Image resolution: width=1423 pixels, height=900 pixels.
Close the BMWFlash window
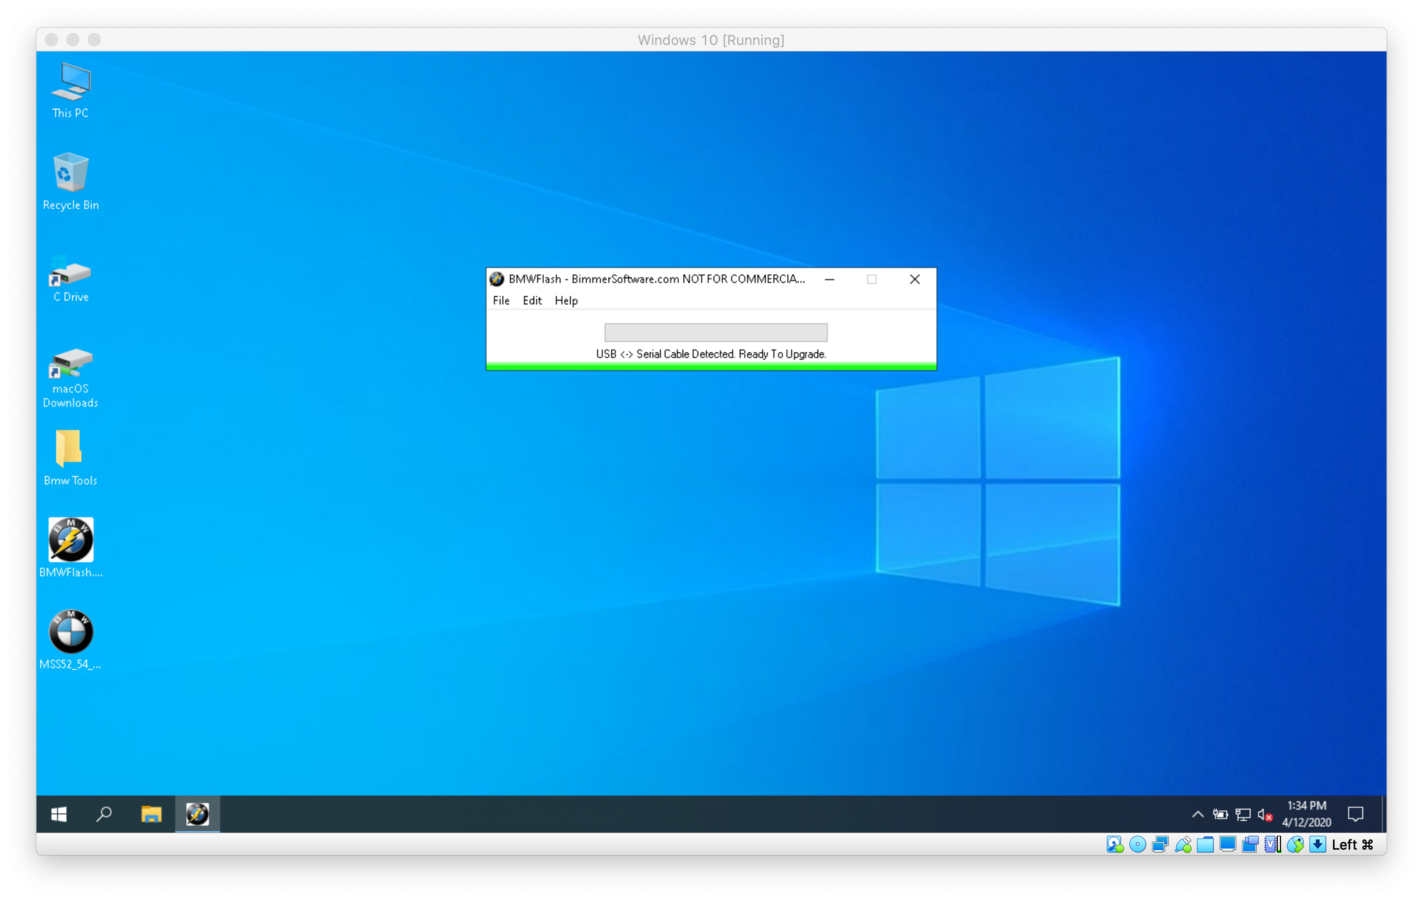click(914, 279)
